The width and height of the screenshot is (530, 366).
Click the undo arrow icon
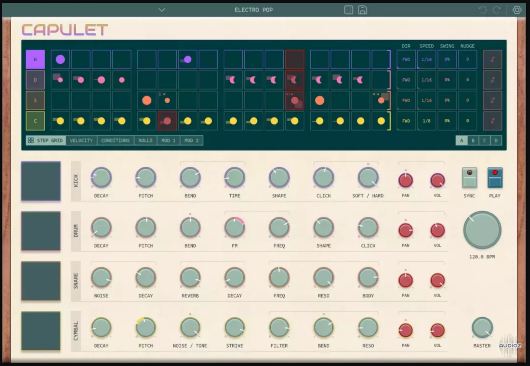point(483,10)
